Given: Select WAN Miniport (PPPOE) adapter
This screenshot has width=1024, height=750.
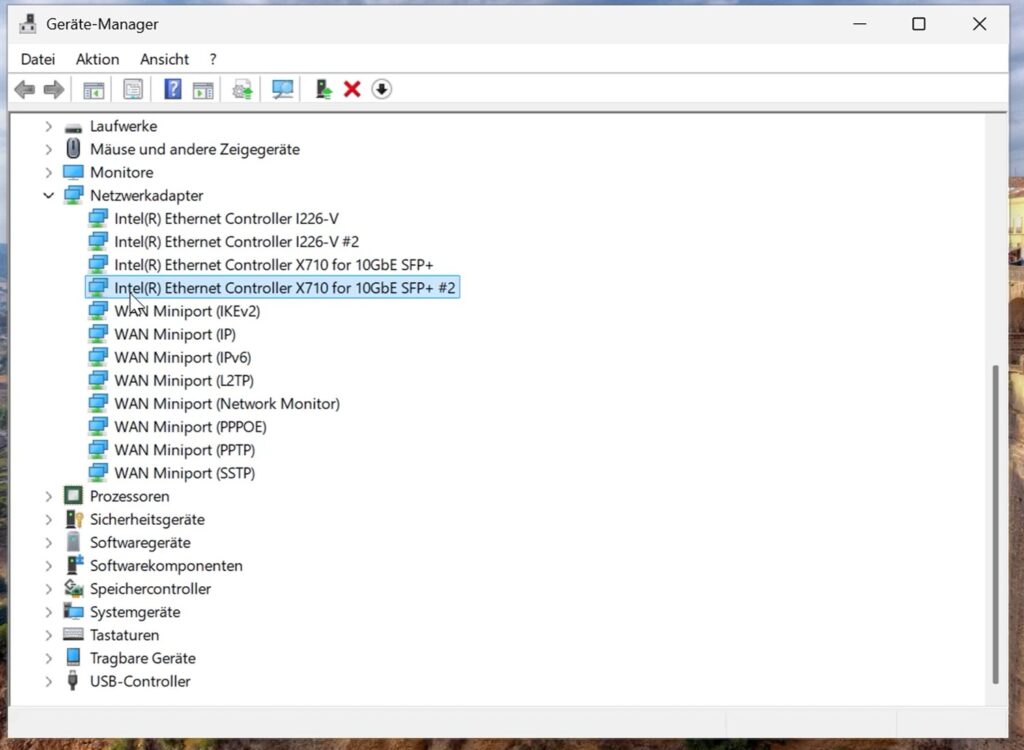Looking at the screenshot, I should click(190, 427).
